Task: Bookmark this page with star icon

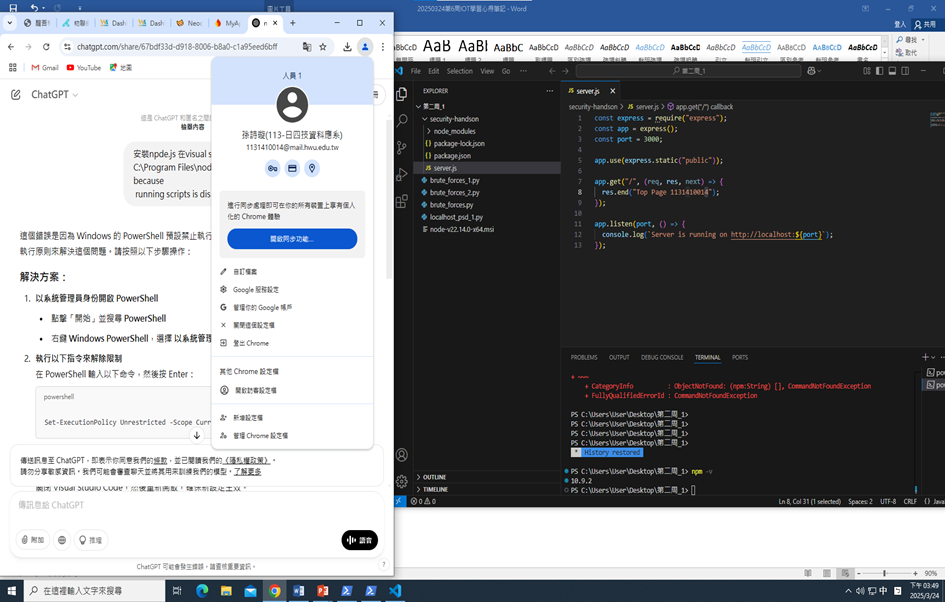Action: tap(323, 47)
